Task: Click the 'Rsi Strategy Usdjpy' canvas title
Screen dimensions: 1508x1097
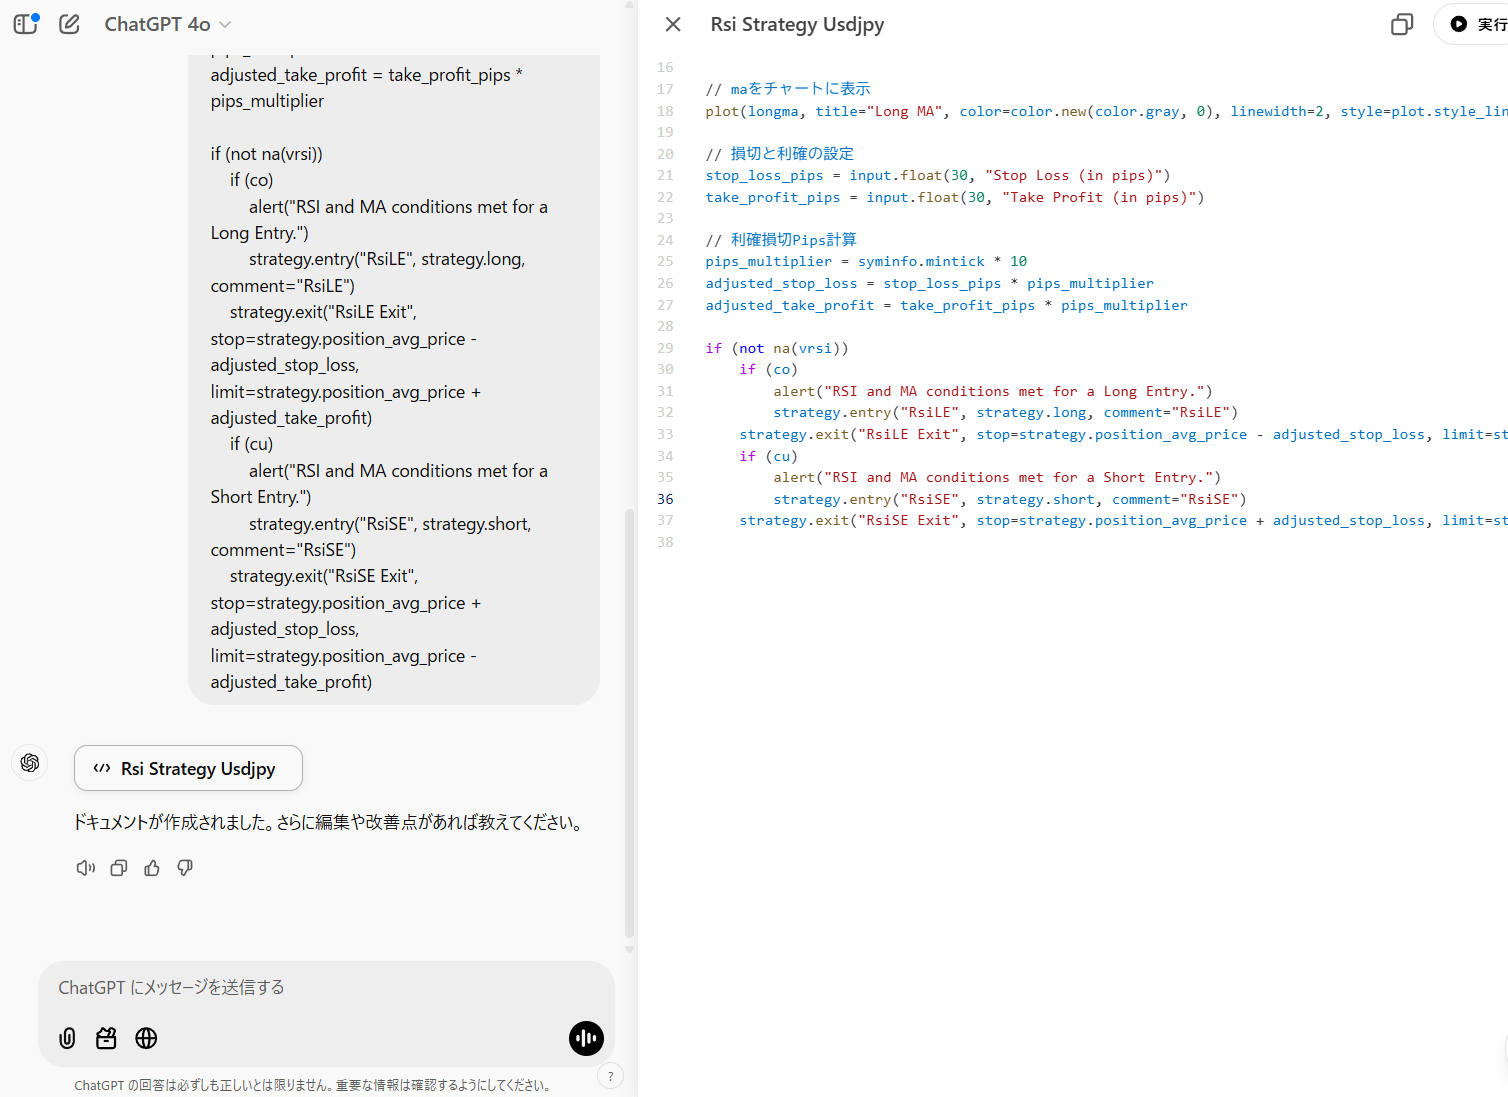Action: [x=797, y=24]
